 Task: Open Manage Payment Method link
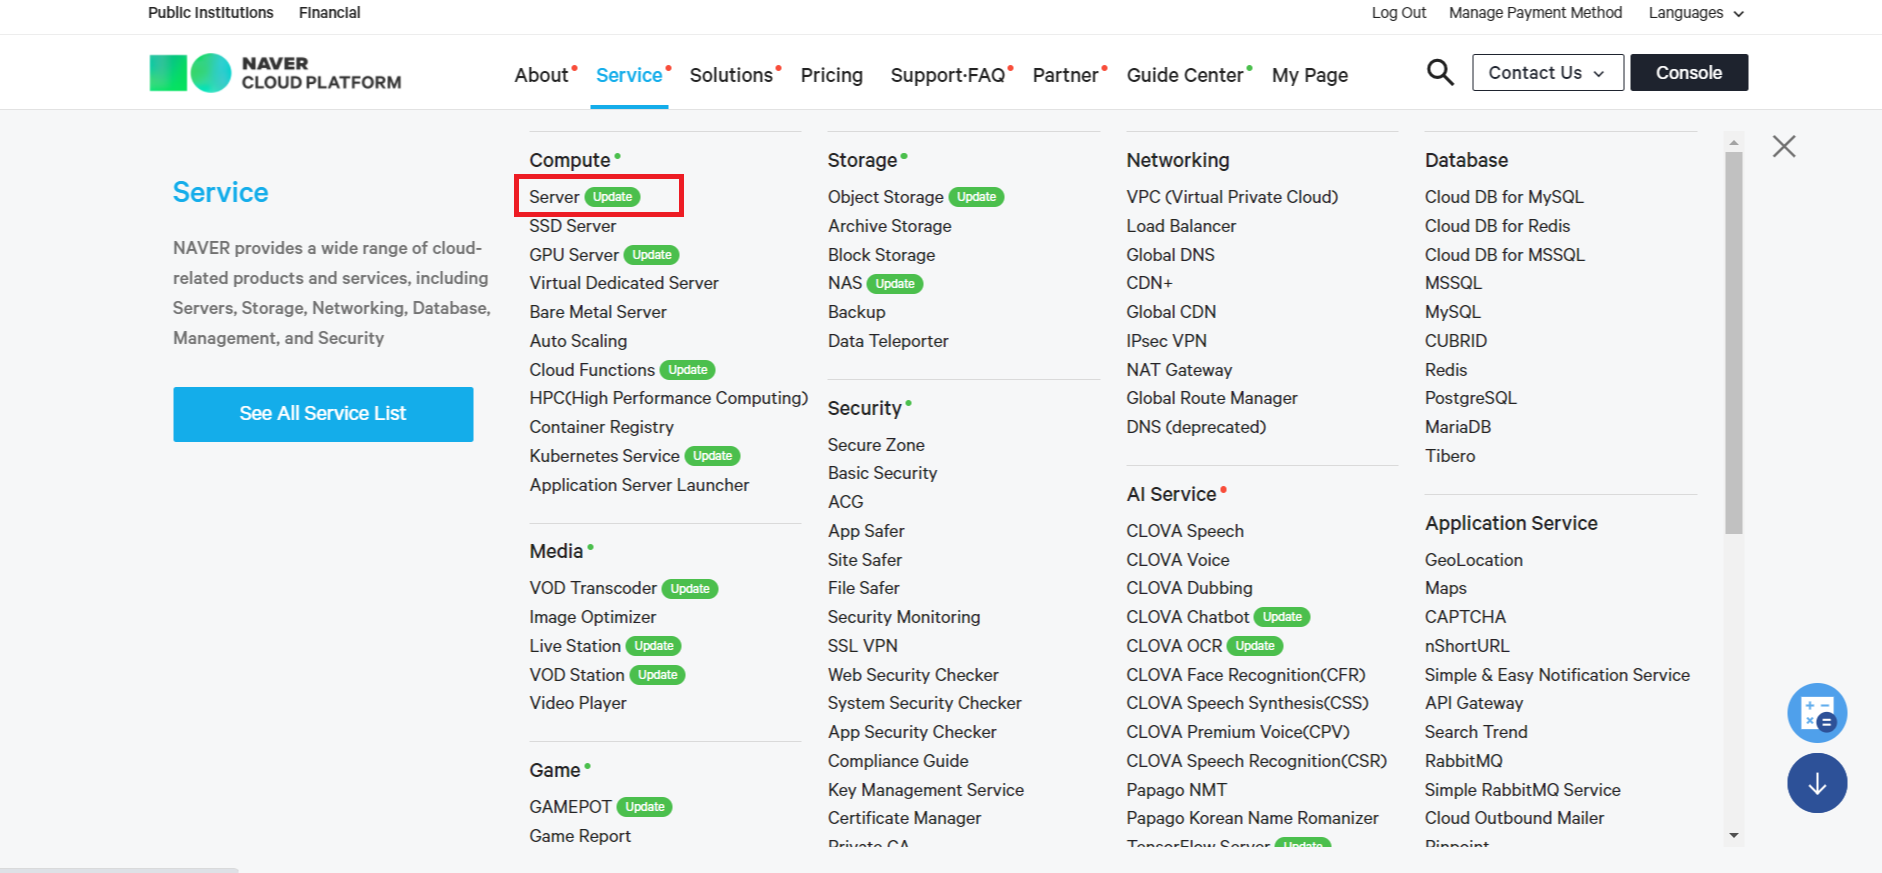pos(1535,13)
